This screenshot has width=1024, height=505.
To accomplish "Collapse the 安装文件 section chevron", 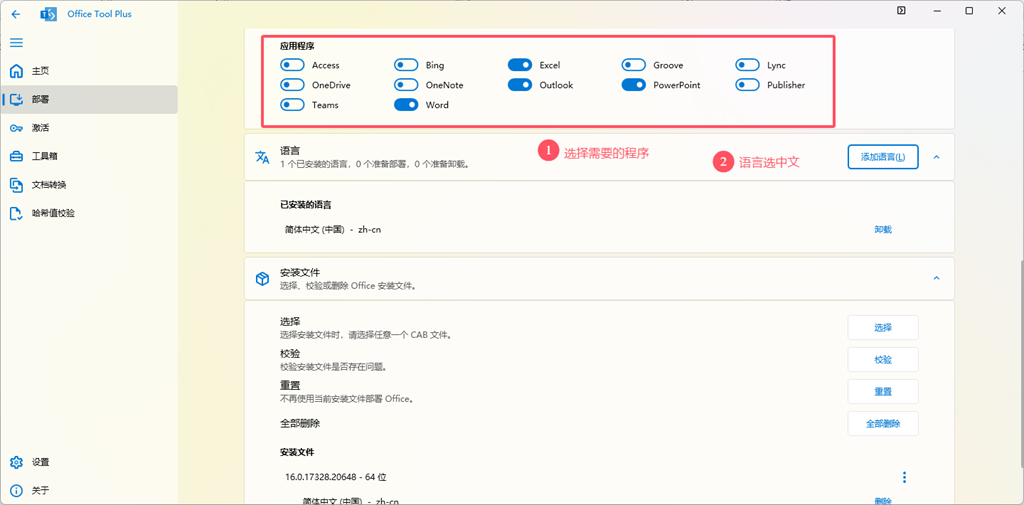I will point(936,278).
